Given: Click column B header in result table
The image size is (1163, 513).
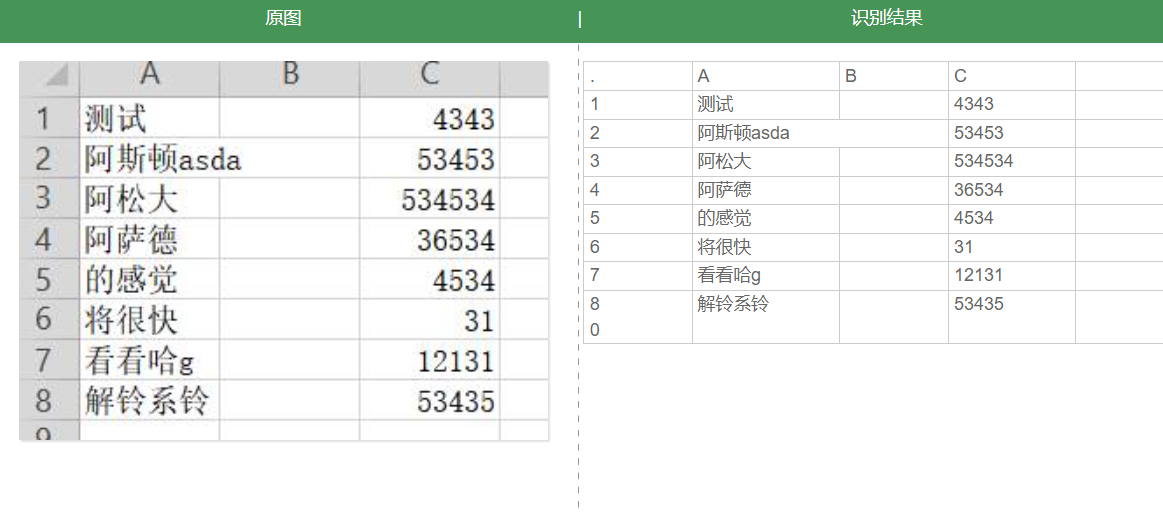Looking at the screenshot, I should click(x=893, y=77).
